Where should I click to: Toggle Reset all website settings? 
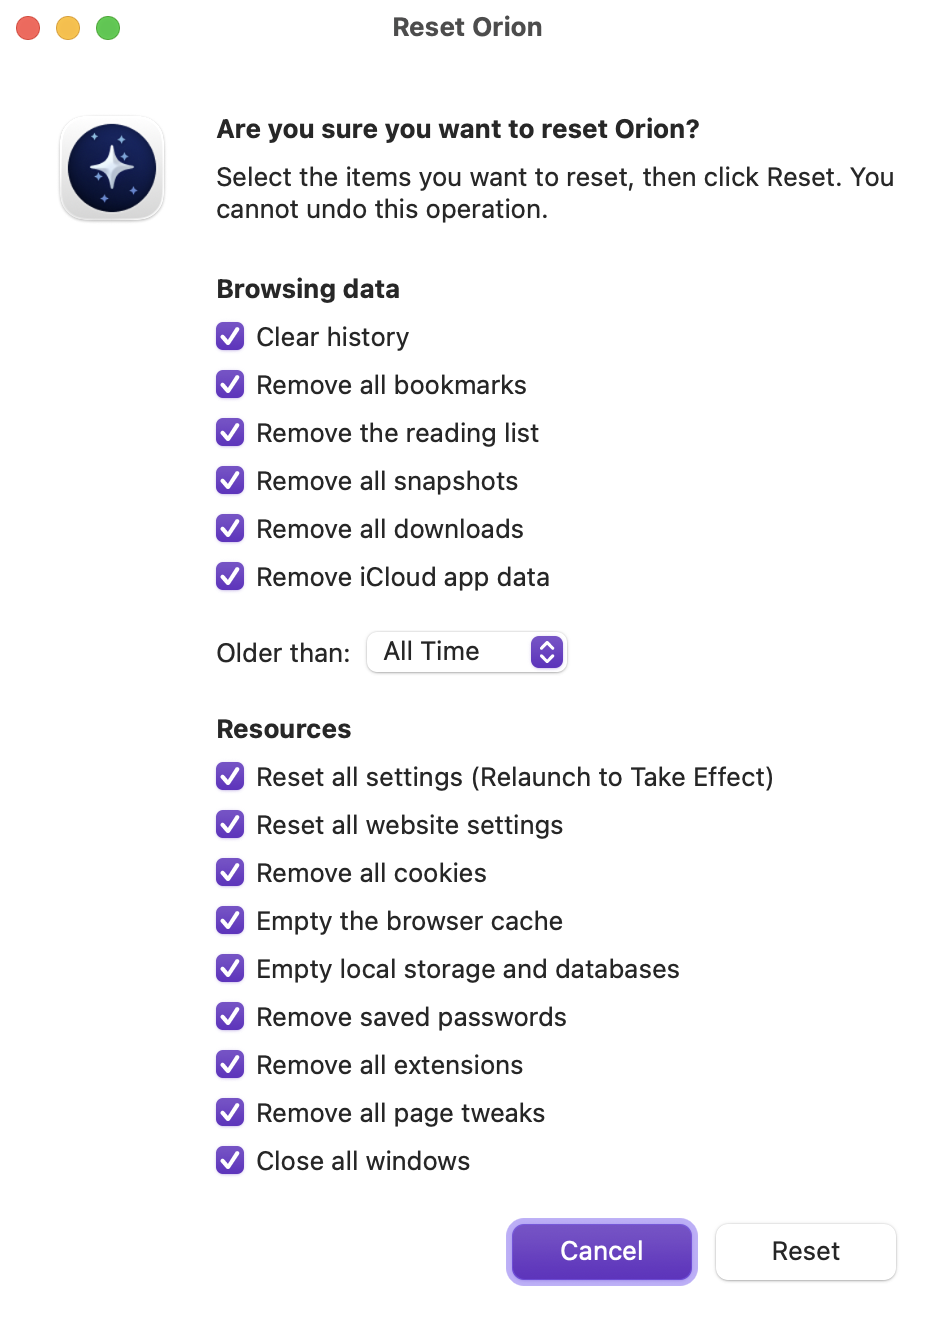point(230,825)
